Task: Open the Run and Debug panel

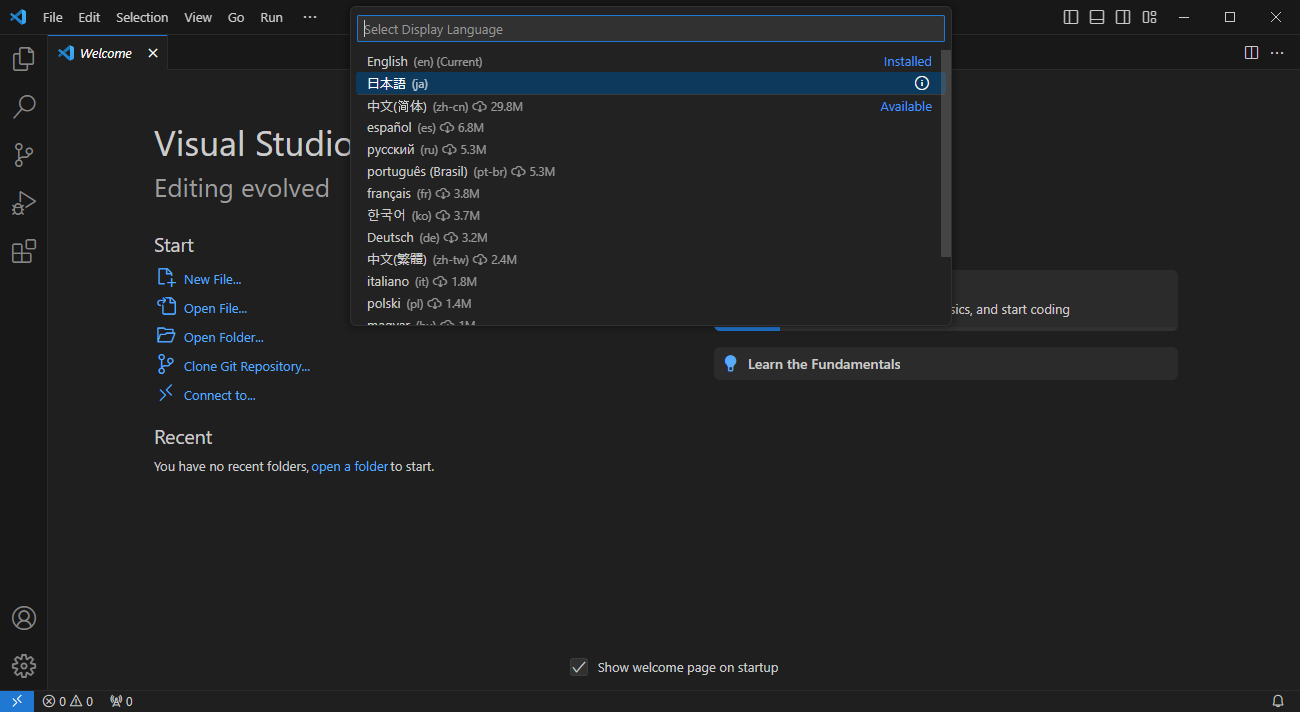Action: pyautogui.click(x=22, y=203)
